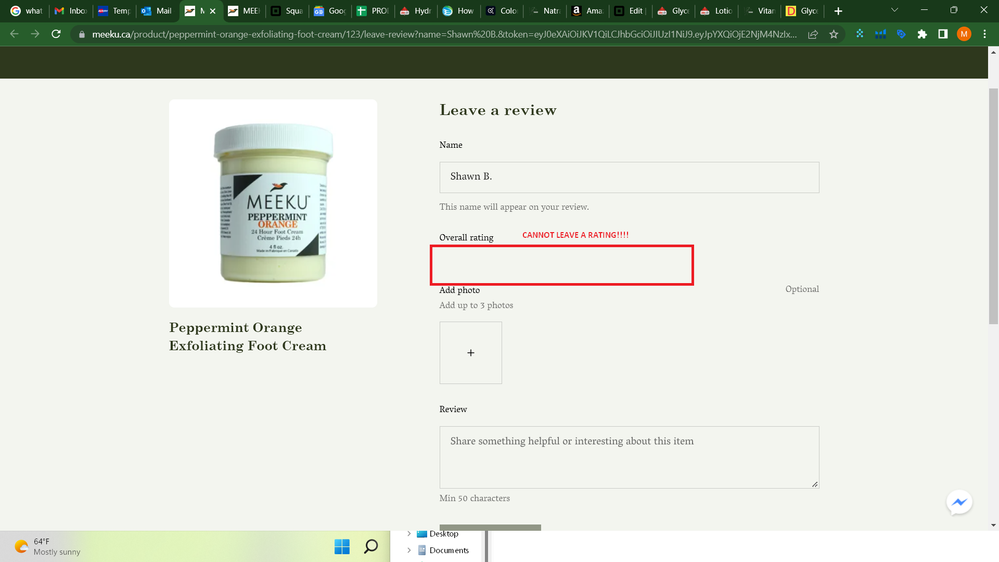Open the Windows Start menu
The image size is (999, 562).
[342, 546]
